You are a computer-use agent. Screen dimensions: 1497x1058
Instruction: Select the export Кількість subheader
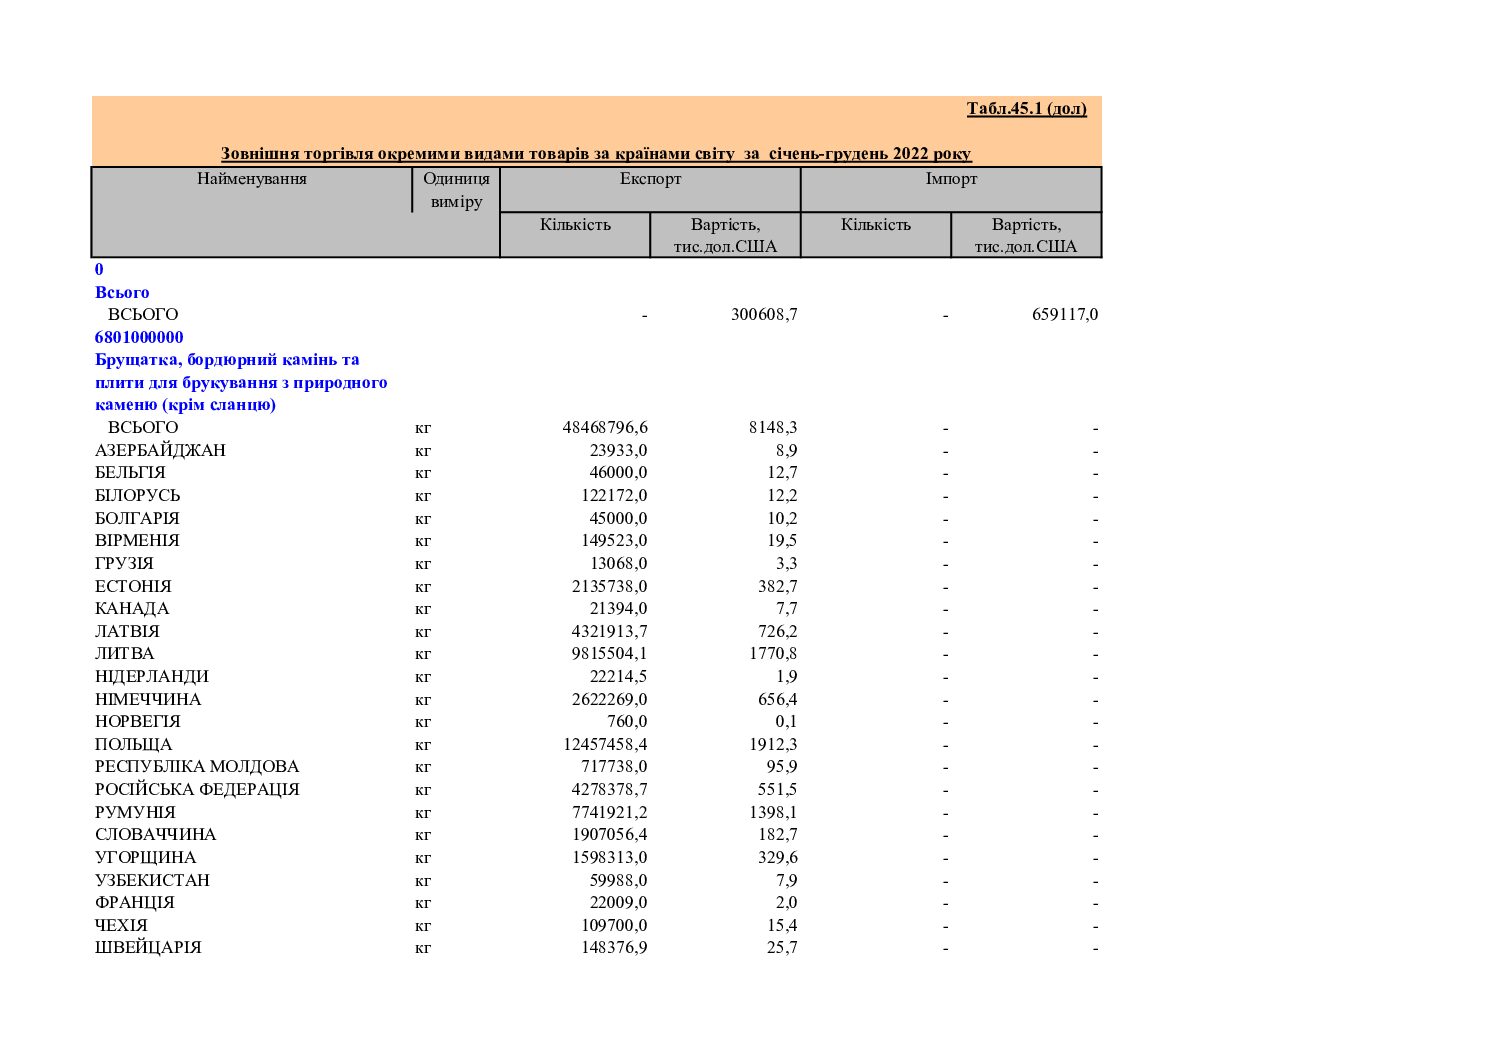pyautogui.click(x=575, y=224)
